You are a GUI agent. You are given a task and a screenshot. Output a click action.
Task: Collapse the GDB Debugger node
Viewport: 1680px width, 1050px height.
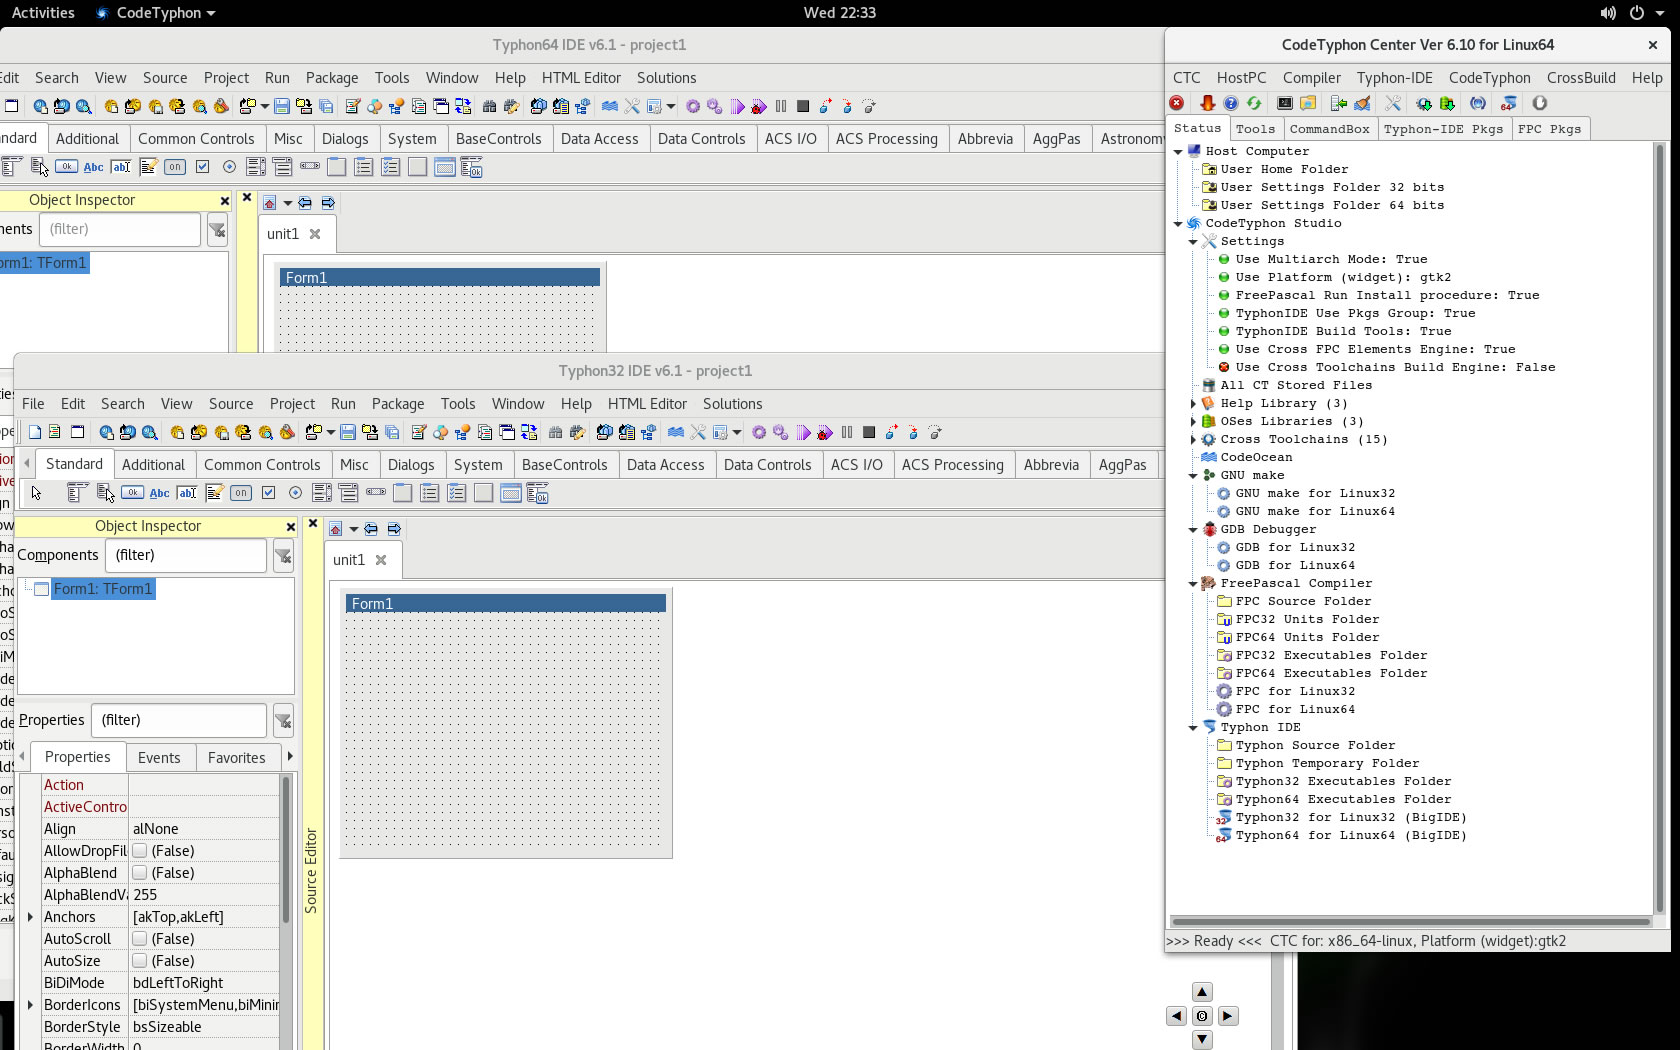point(1193,530)
